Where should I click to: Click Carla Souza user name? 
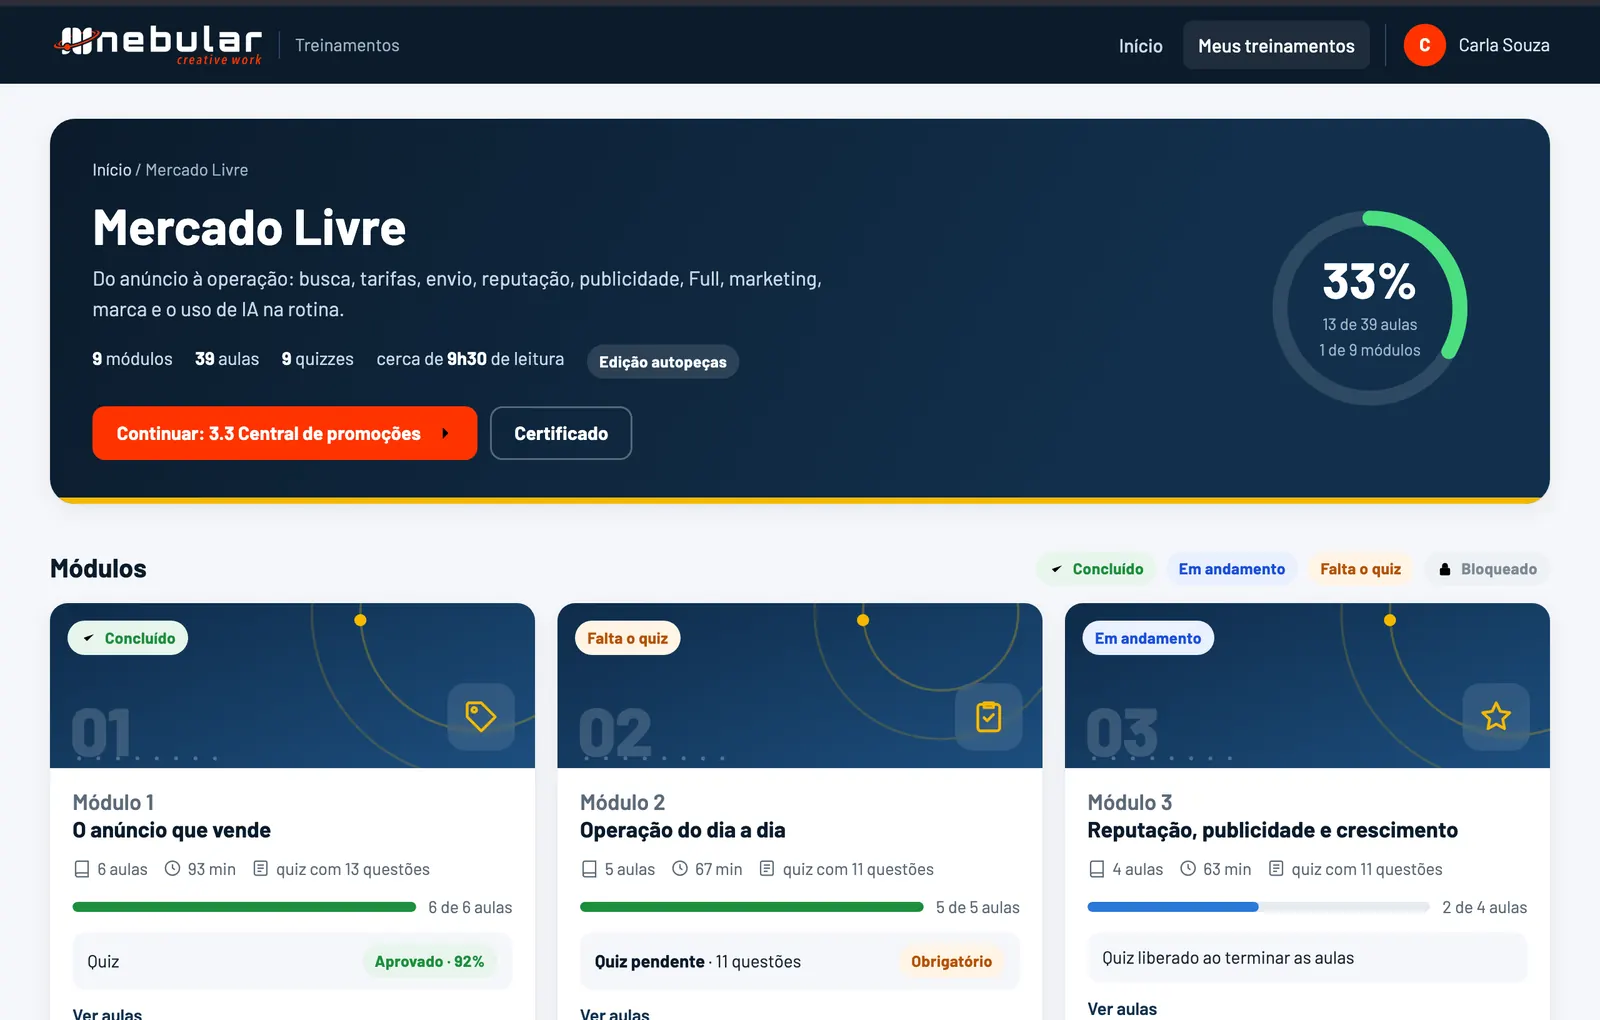click(1504, 45)
